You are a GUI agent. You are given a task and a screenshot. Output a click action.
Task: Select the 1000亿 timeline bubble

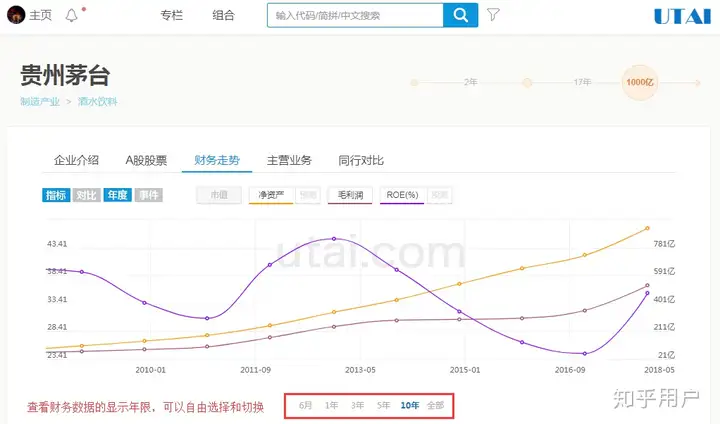640,82
